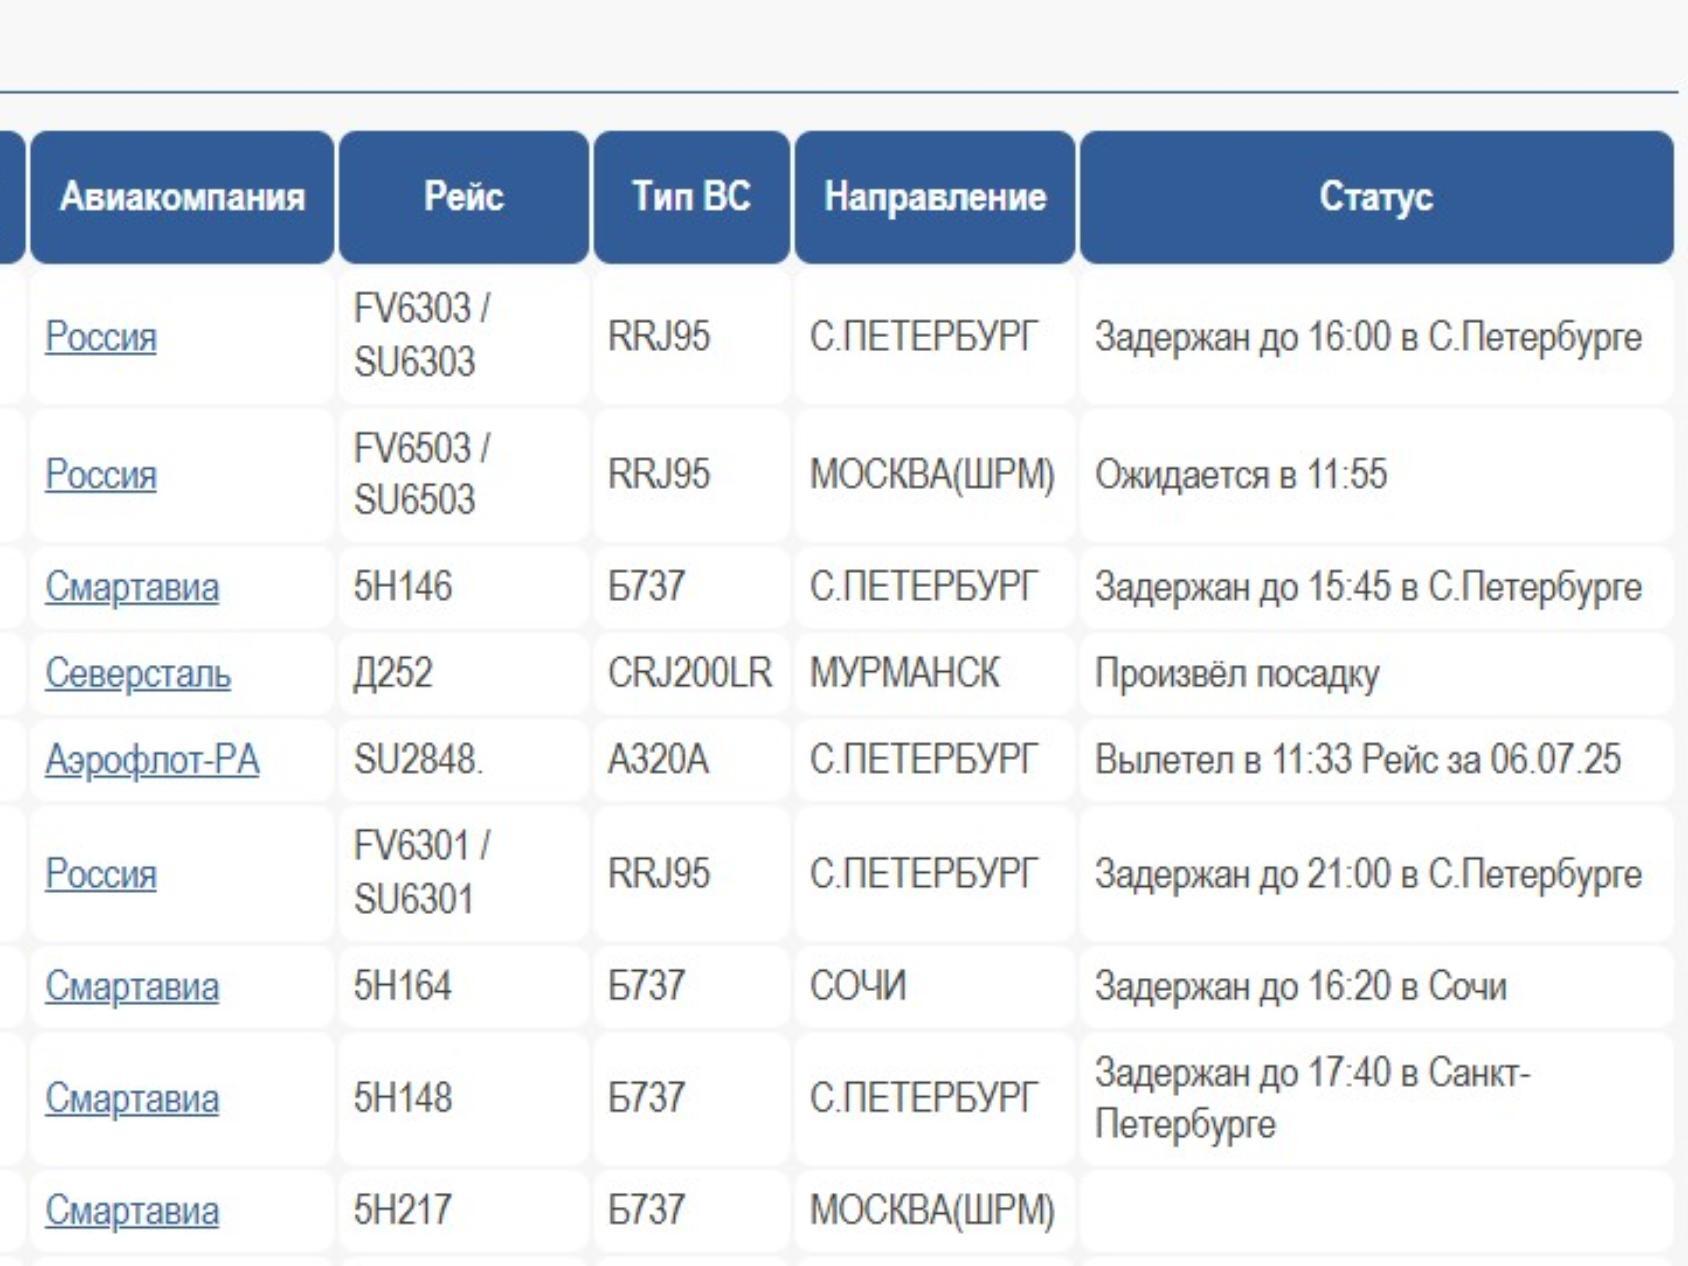Click МОСКВА(ШРМ) in the FV6503 row
The width and height of the screenshot is (1688, 1266).
tap(932, 474)
